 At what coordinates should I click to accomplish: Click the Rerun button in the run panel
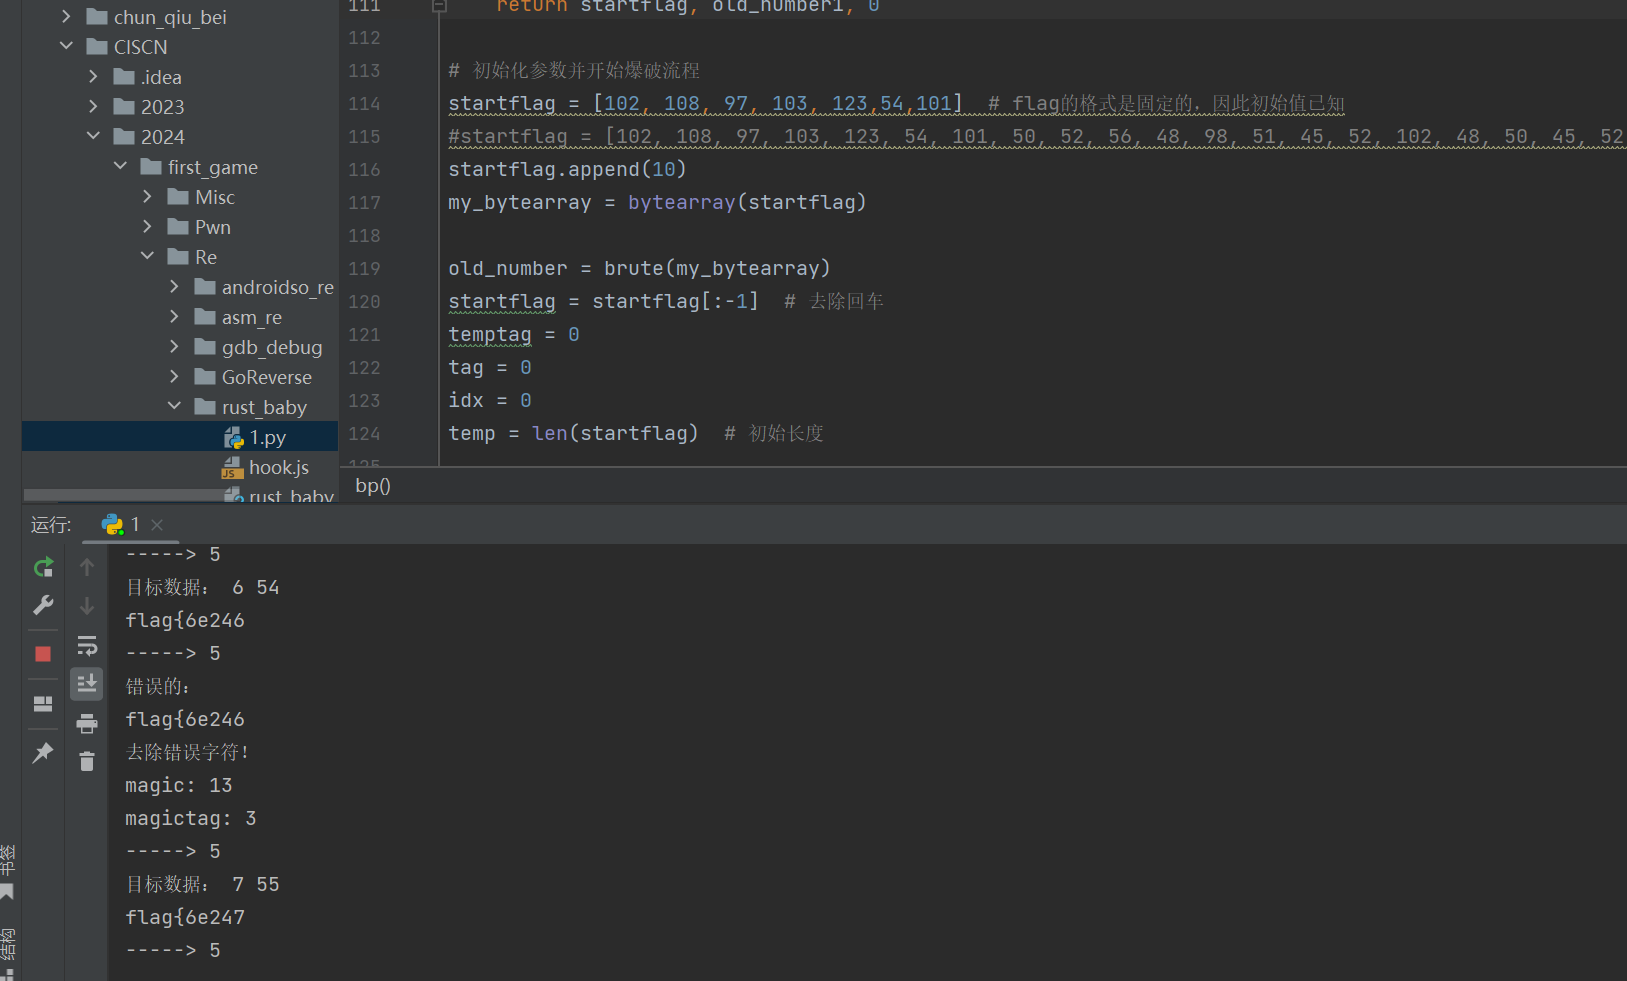pyautogui.click(x=43, y=568)
